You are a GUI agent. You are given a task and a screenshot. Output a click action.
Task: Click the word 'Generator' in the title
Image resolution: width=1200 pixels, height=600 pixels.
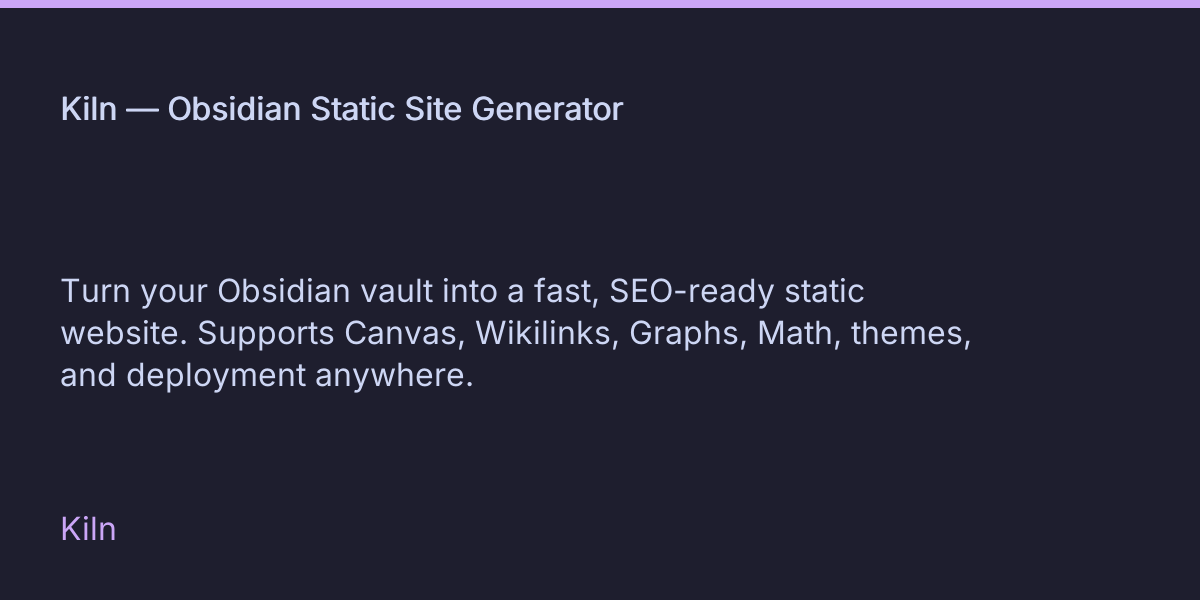(547, 109)
